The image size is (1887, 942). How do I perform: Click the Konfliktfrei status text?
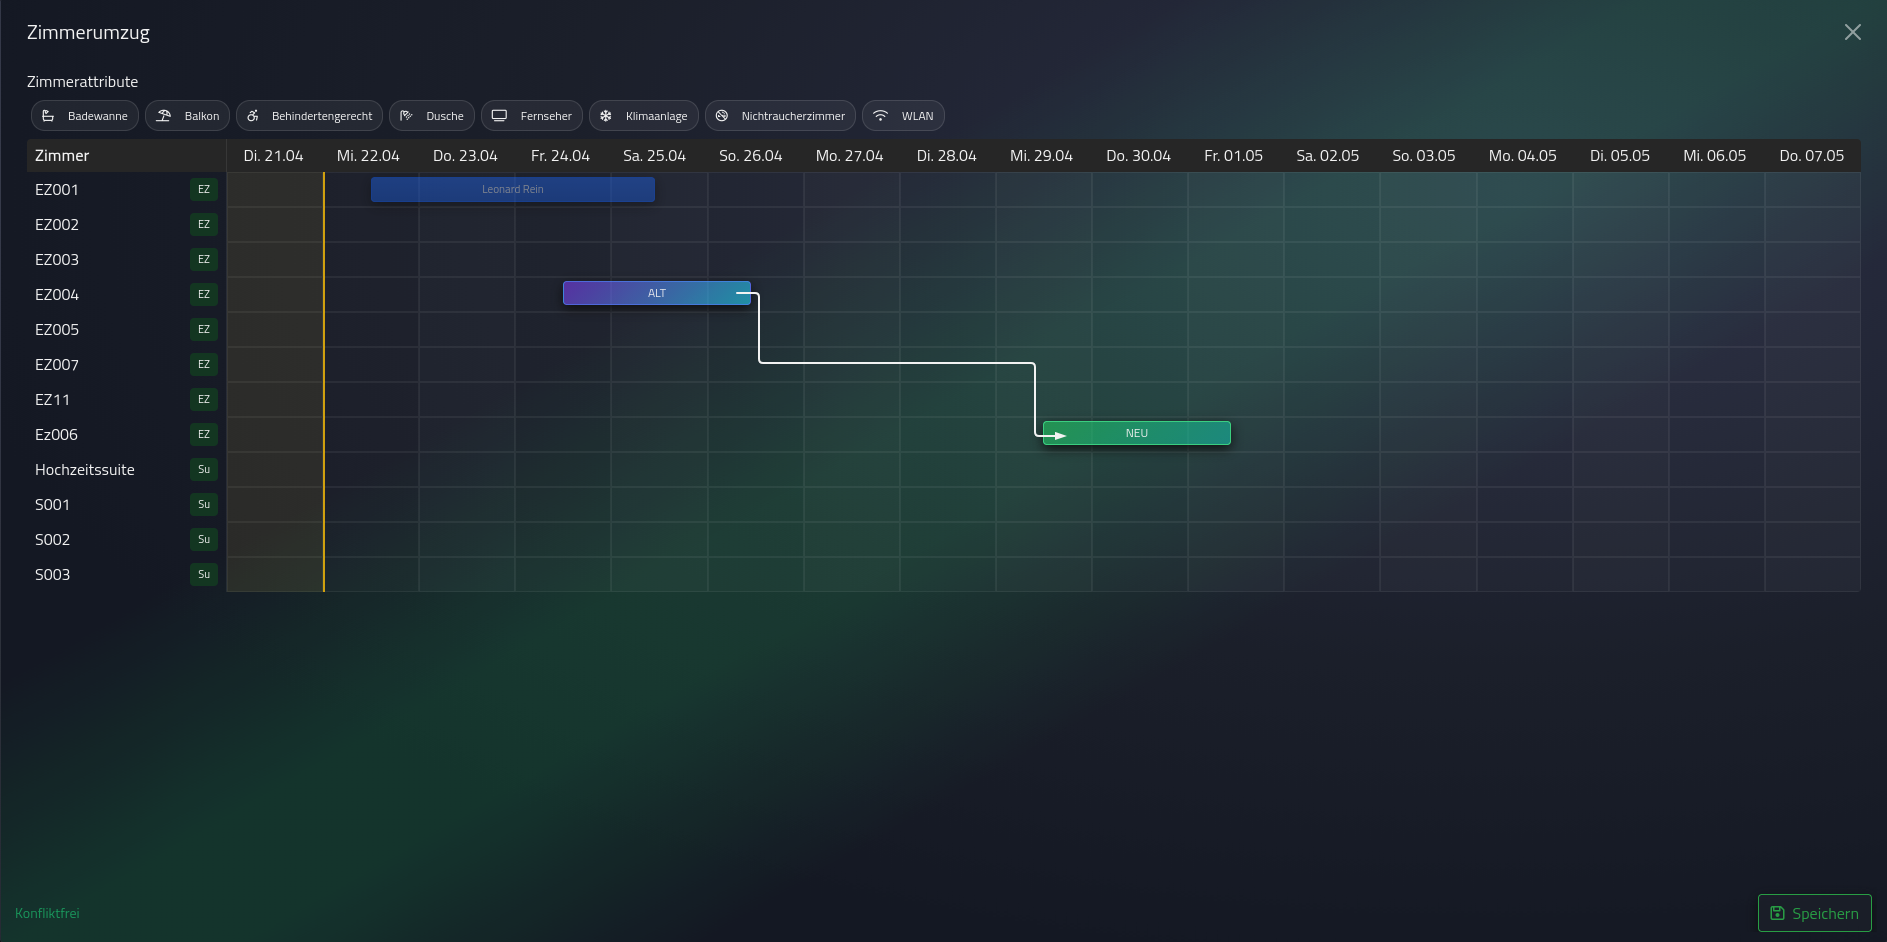[47, 913]
